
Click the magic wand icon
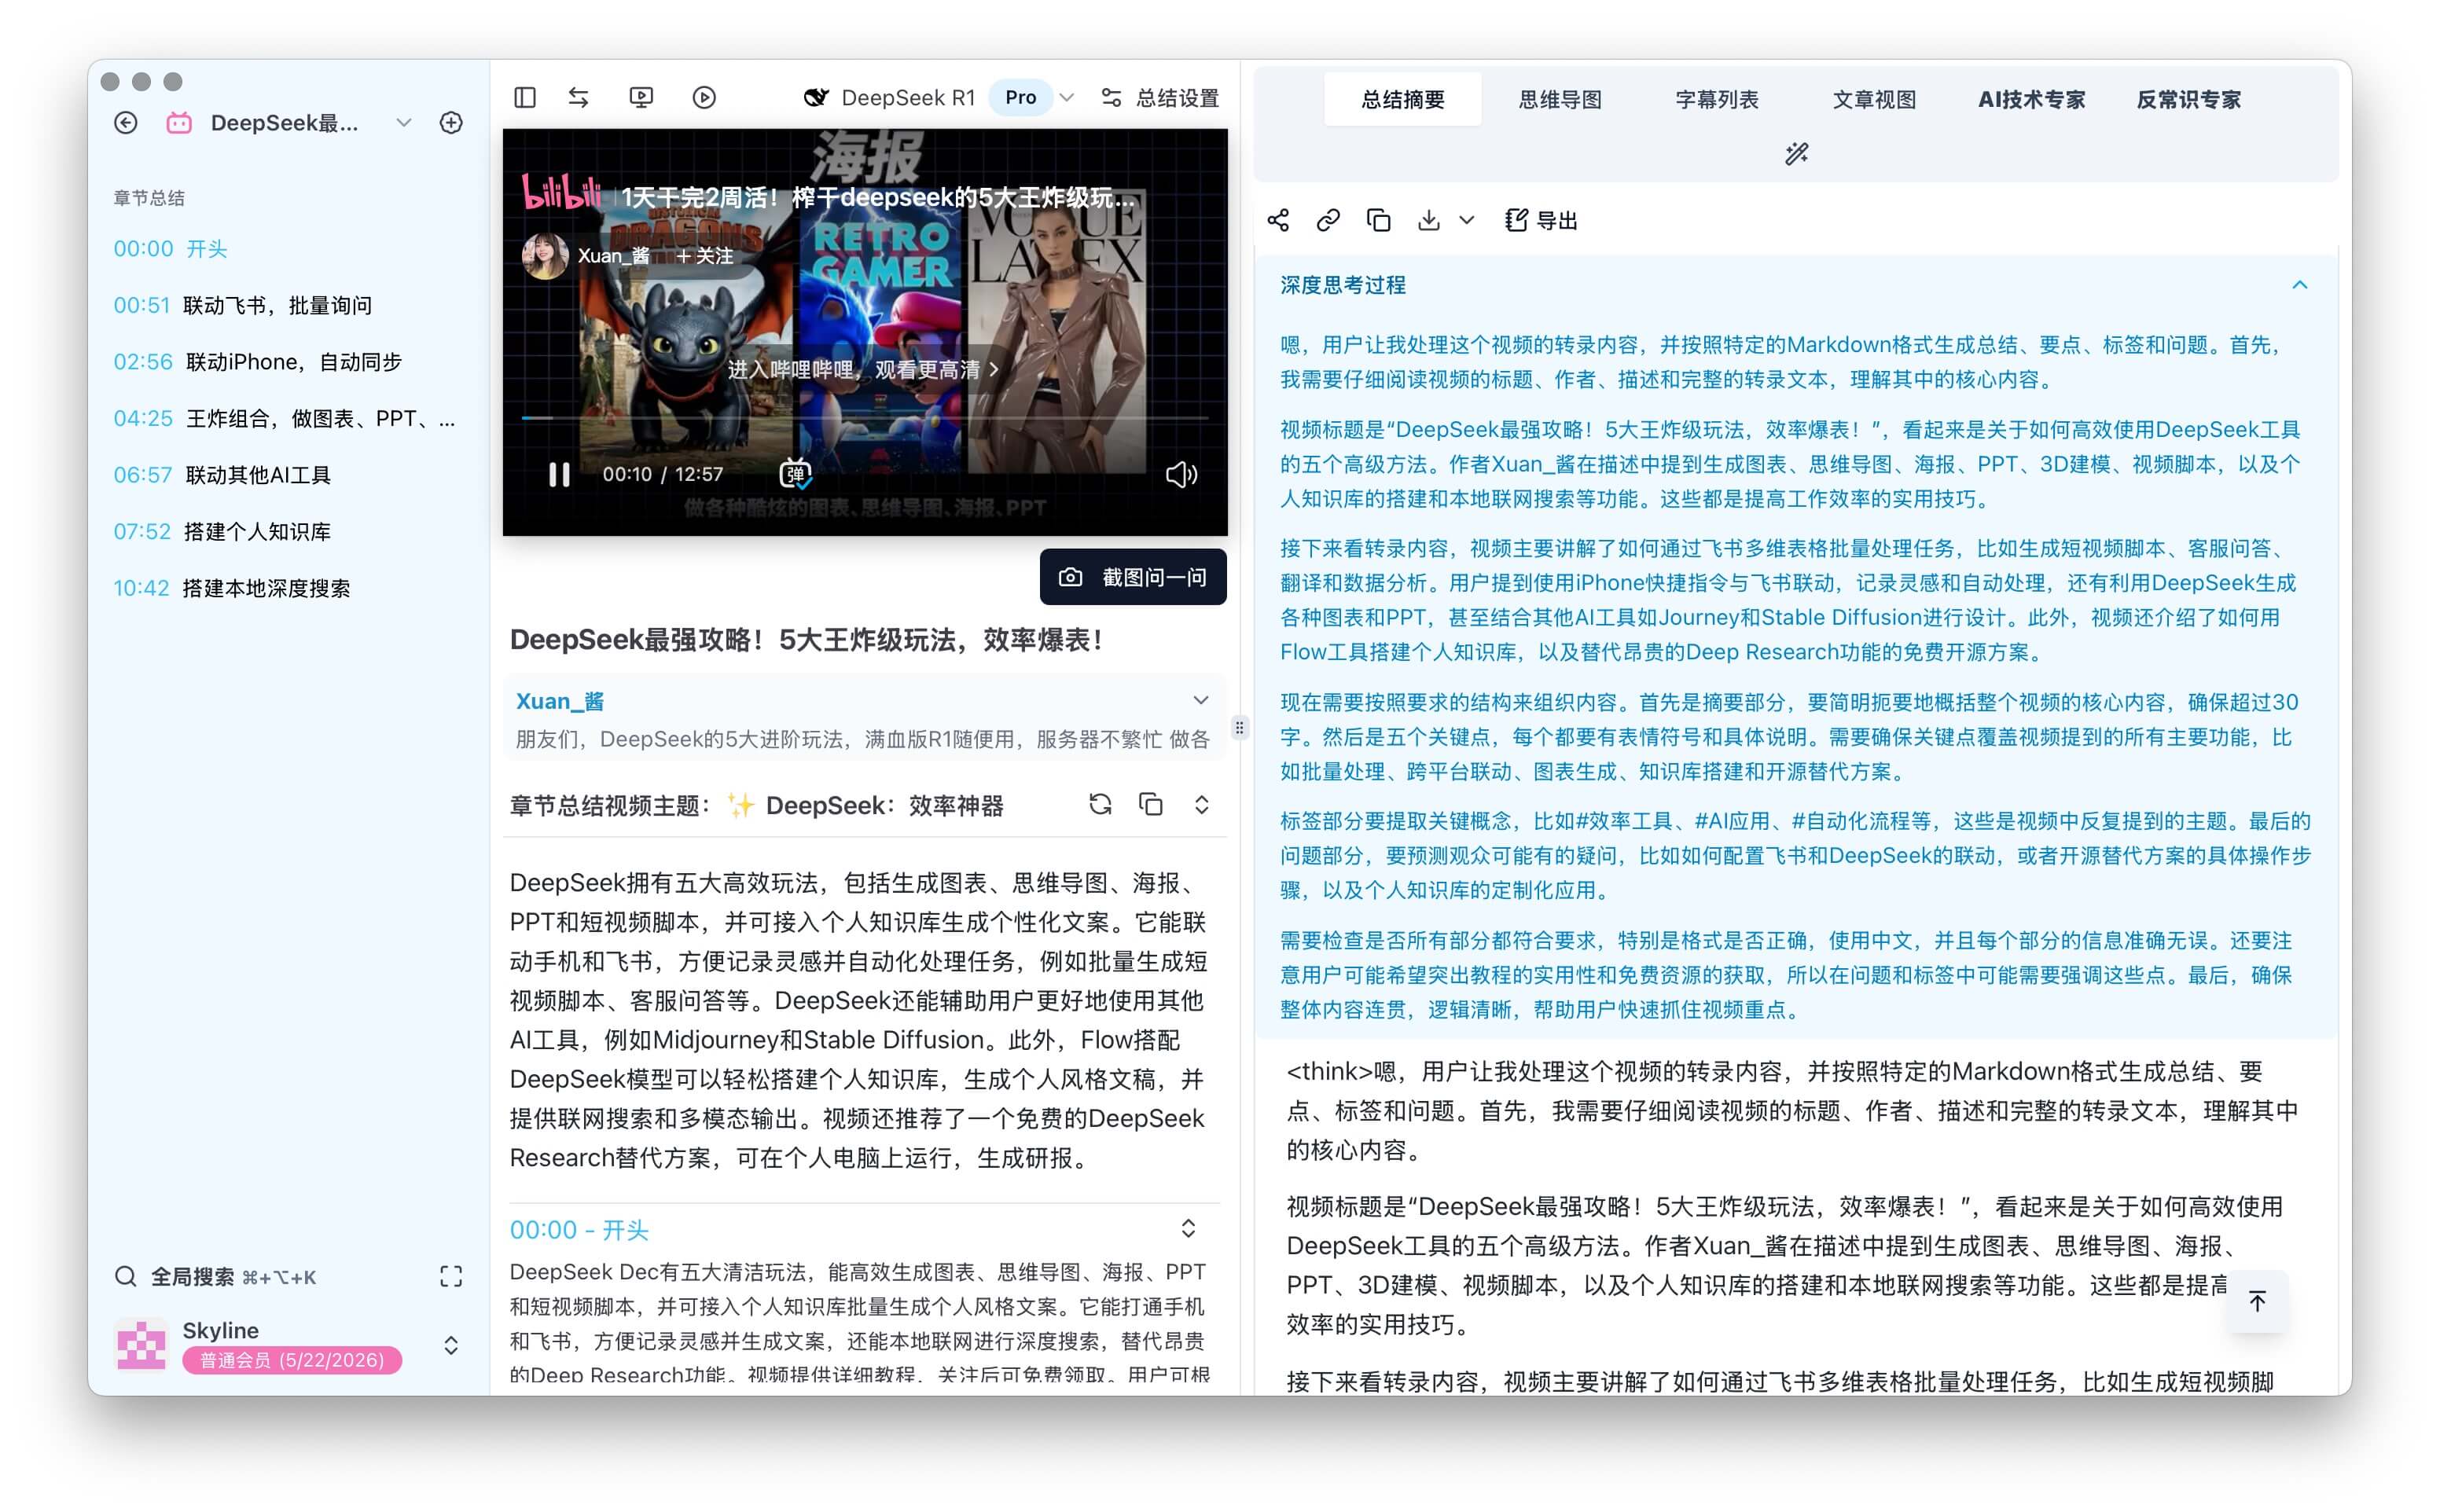point(1796,153)
